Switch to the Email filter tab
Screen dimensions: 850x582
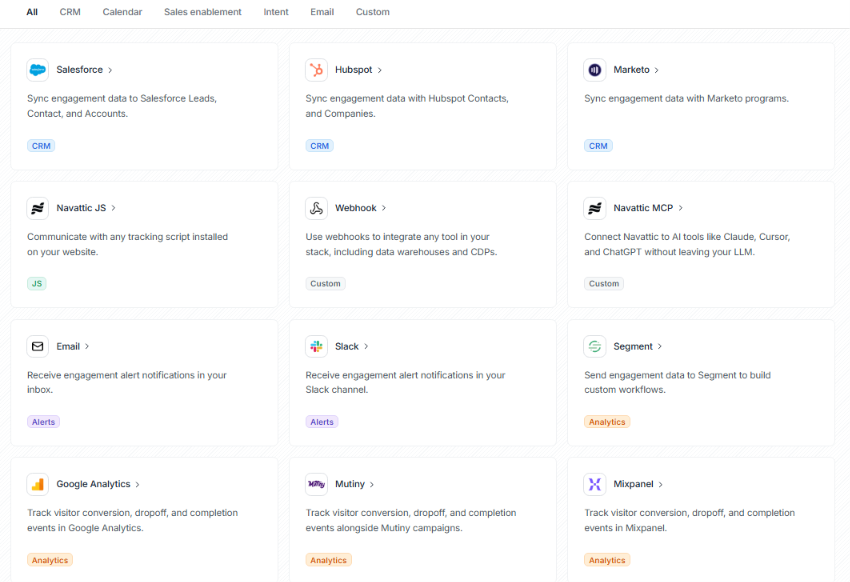322,12
